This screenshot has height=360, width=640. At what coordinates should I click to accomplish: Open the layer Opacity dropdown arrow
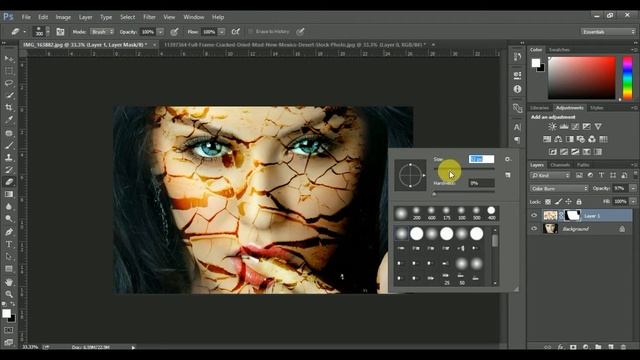pyautogui.click(x=633, y=188)
